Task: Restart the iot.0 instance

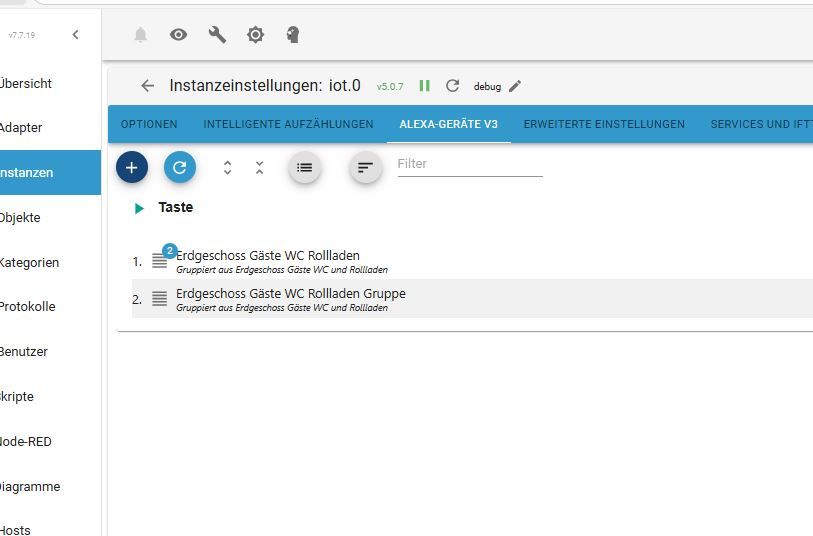Action: (453, 86)
